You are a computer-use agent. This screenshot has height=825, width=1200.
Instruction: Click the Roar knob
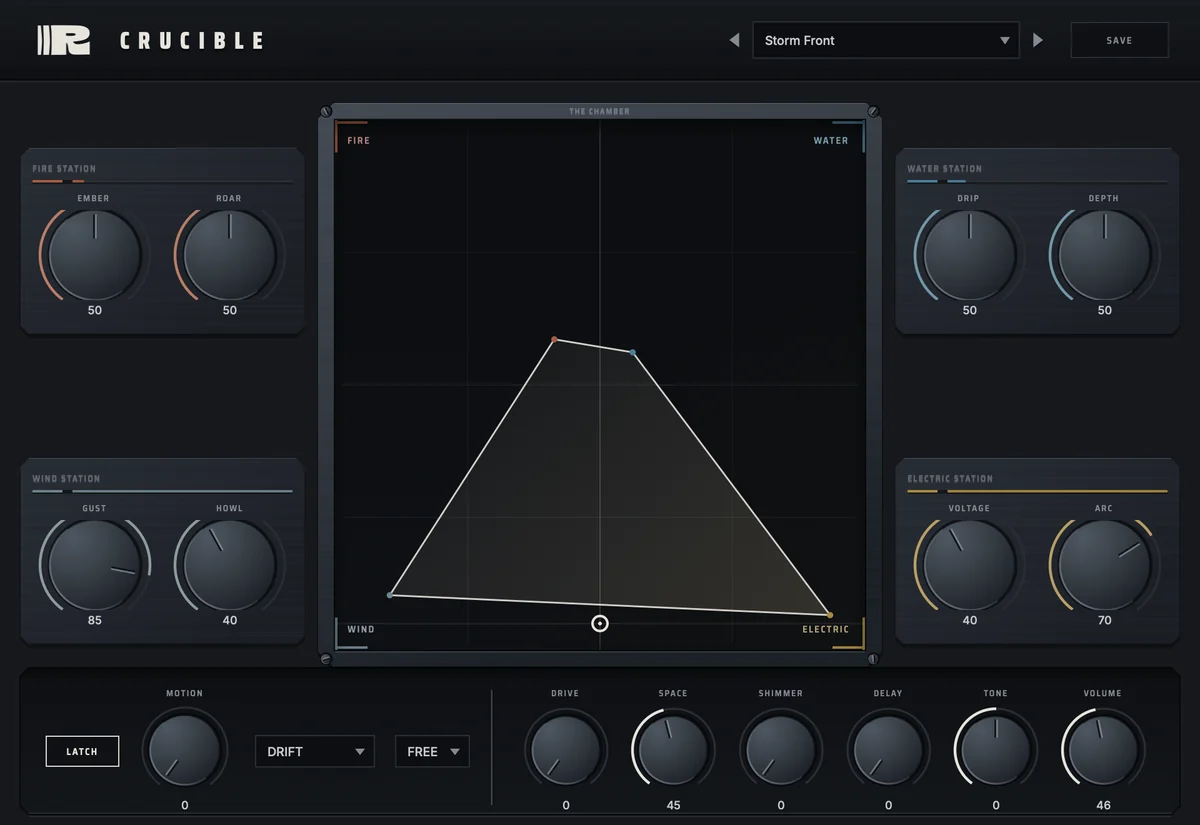[229, 255]
